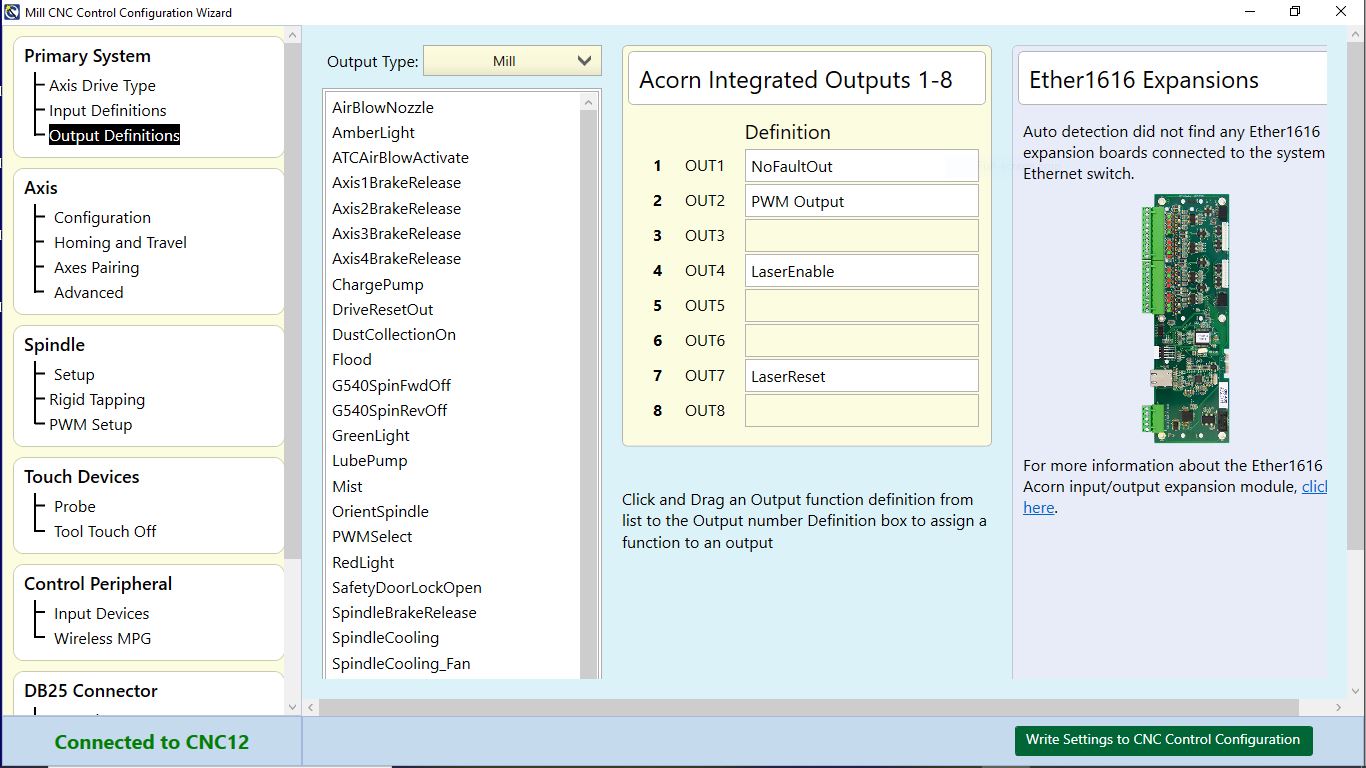Image resolution: width=1366 pixels, height=768 pixels.
Task: Select SafetyDoorLockOpen in output list
Action: click(407, 587)
